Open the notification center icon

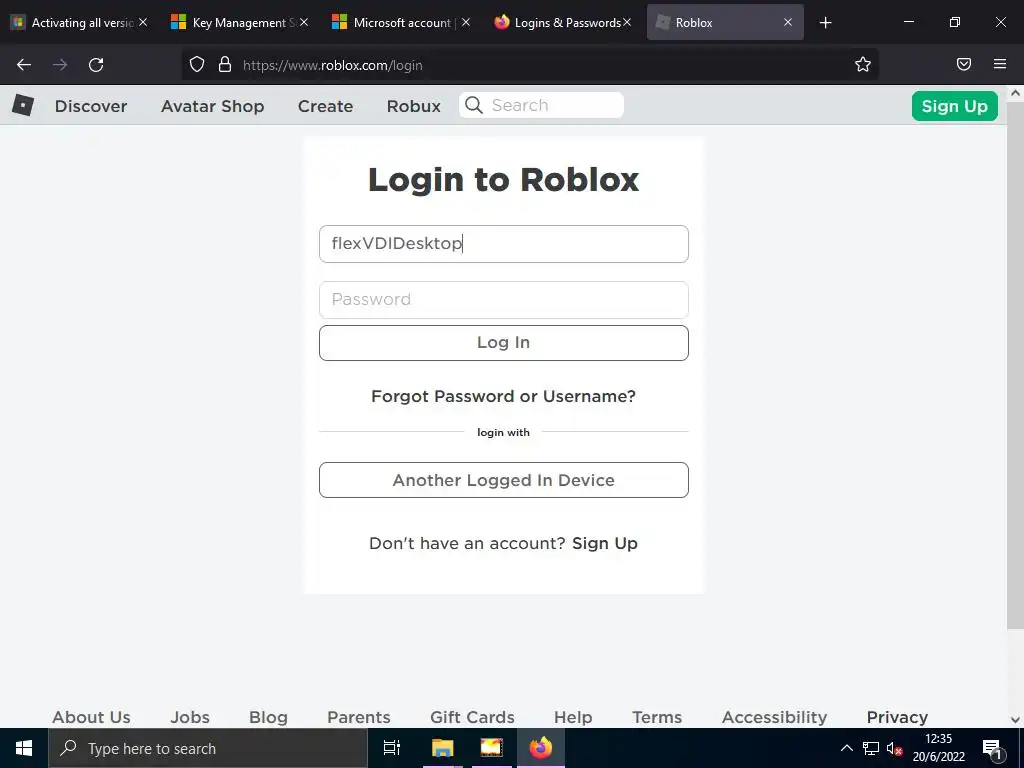coord(992,748)
